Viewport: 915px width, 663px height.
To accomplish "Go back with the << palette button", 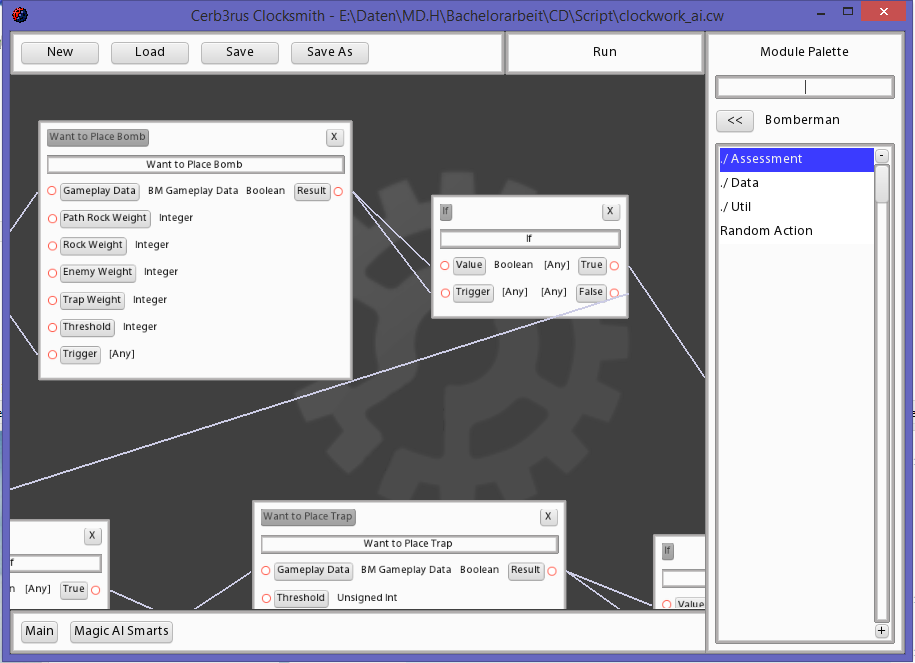I will pyautogui.click(x=734, y=120).
